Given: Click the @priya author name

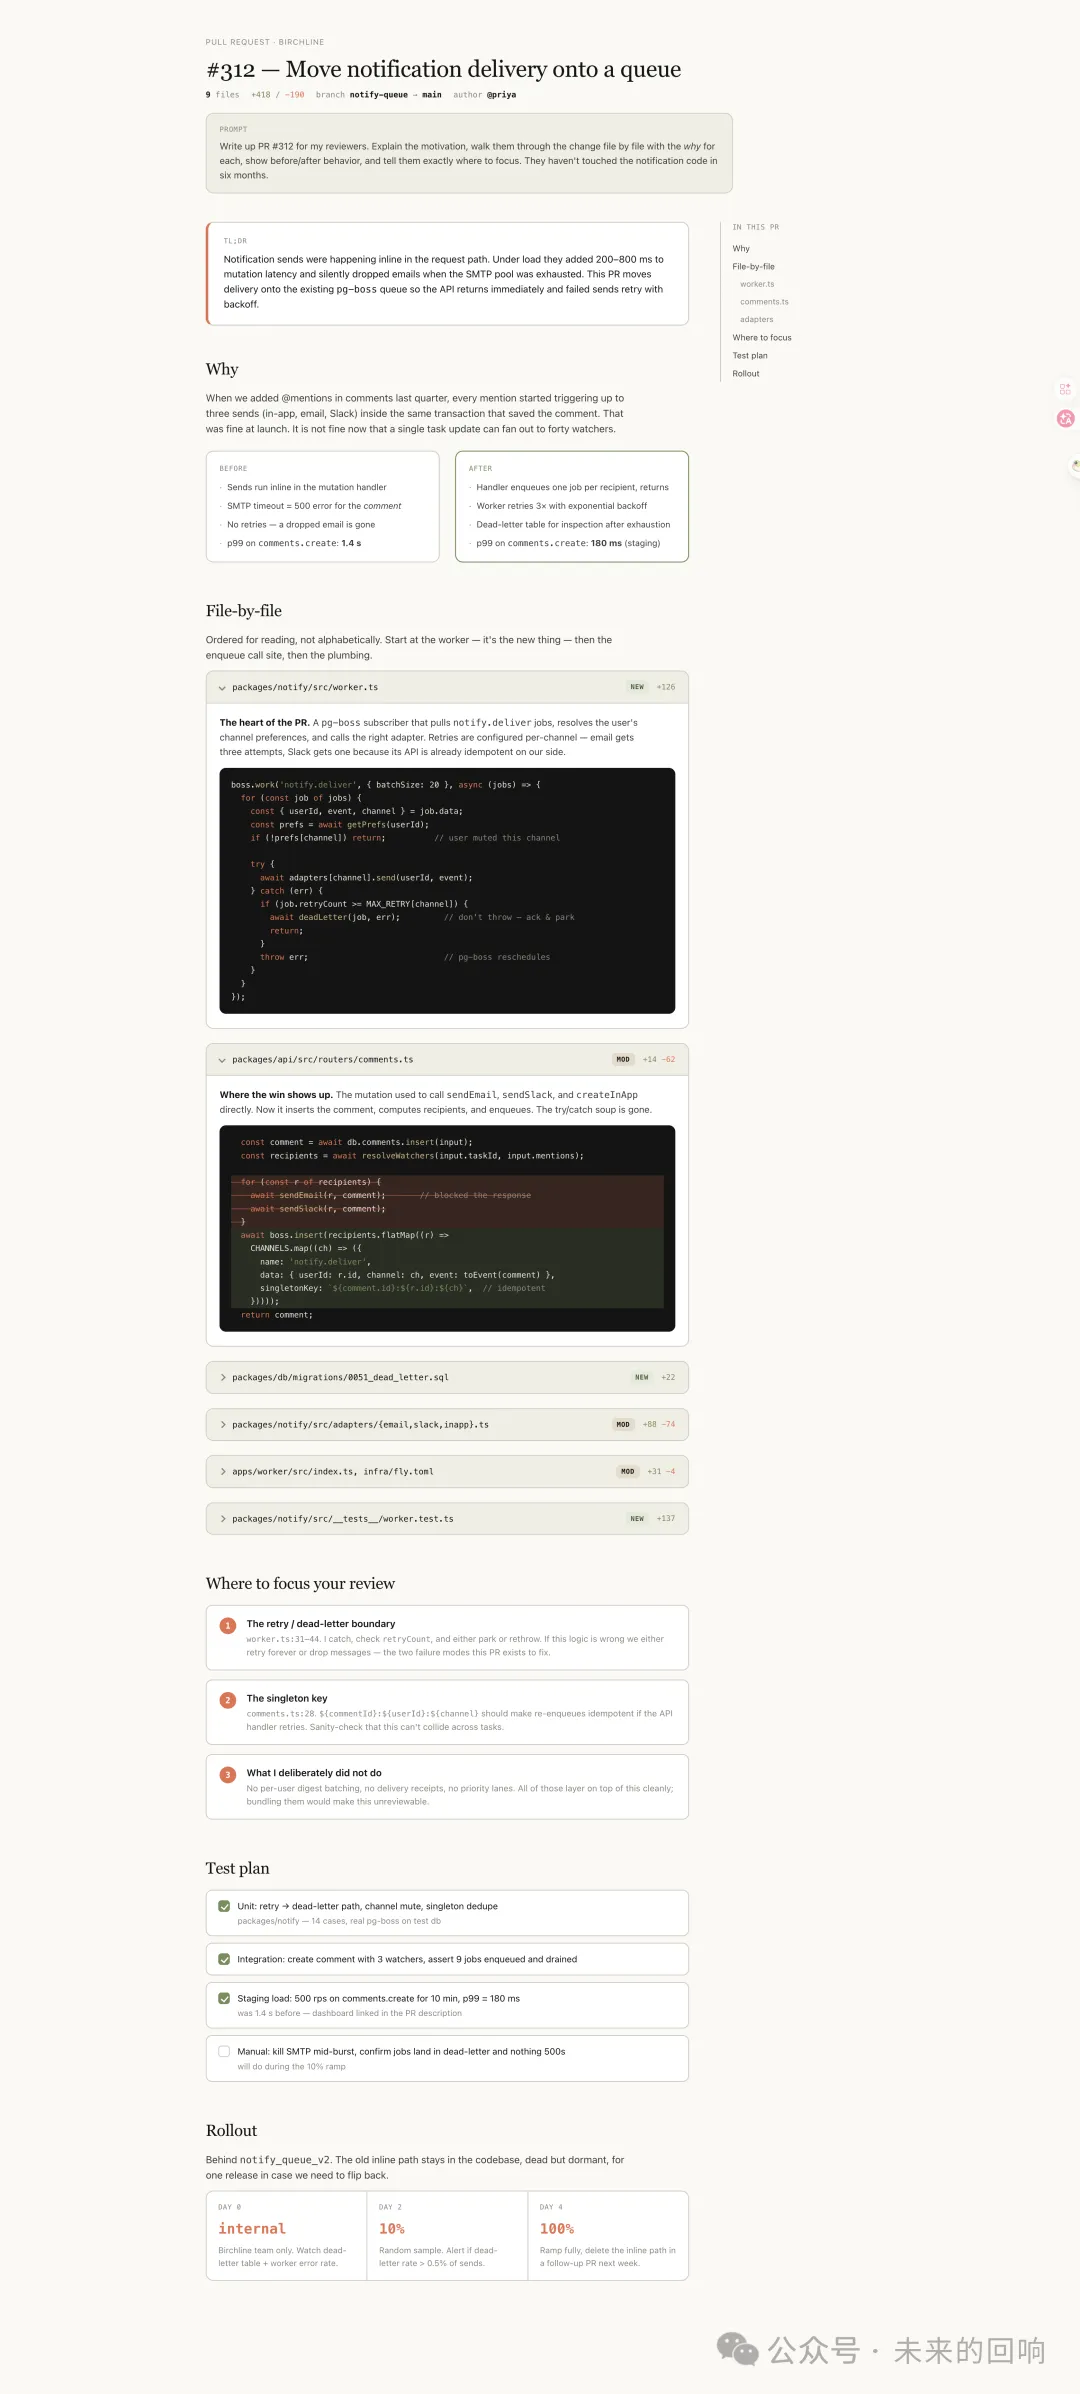Looking at the screenshot, I should click(x=502, y=95).
